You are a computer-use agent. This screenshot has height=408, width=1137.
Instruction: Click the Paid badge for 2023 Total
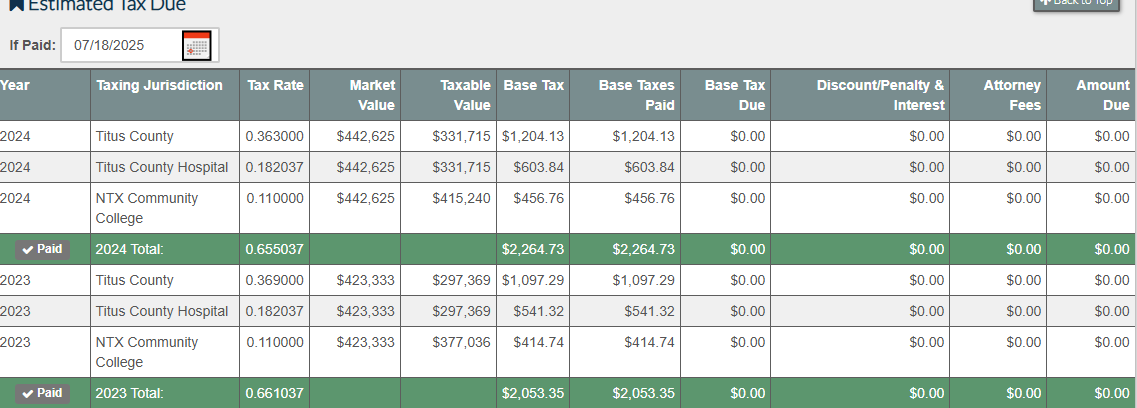coord(43,393)
